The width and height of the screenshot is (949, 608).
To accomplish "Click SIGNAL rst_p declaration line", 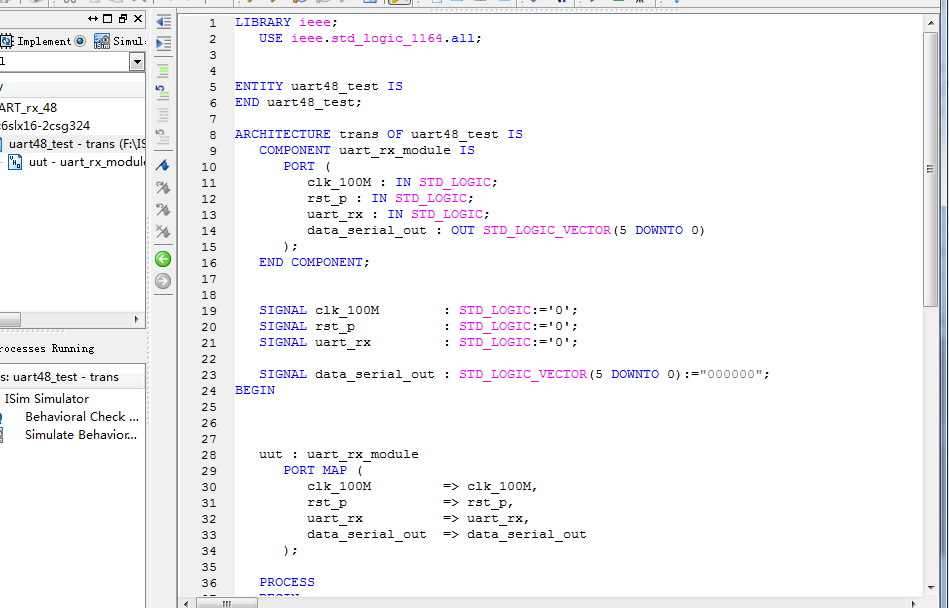I will pos(419,326).
